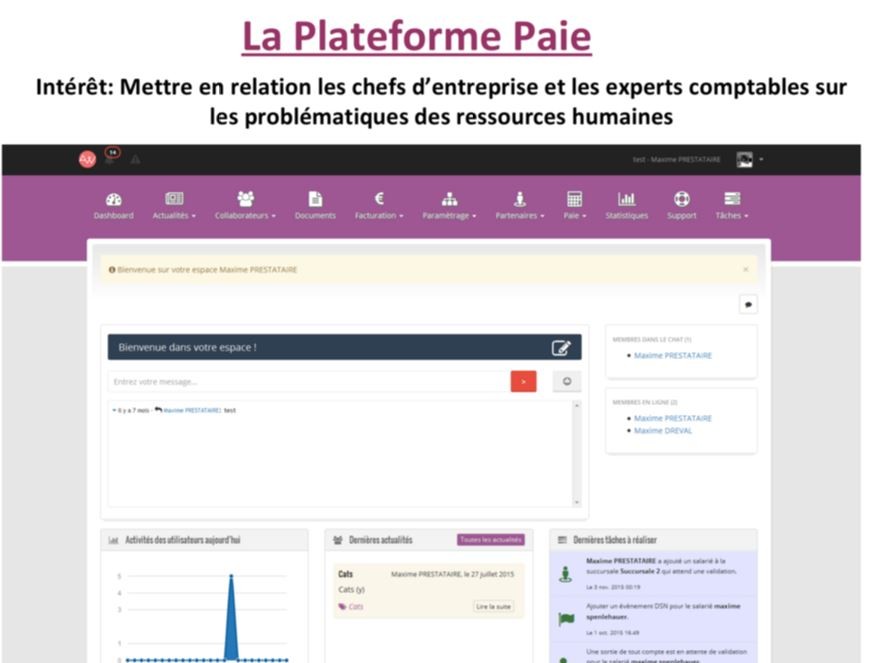Click the Cats news title

[x=345, y=574]
